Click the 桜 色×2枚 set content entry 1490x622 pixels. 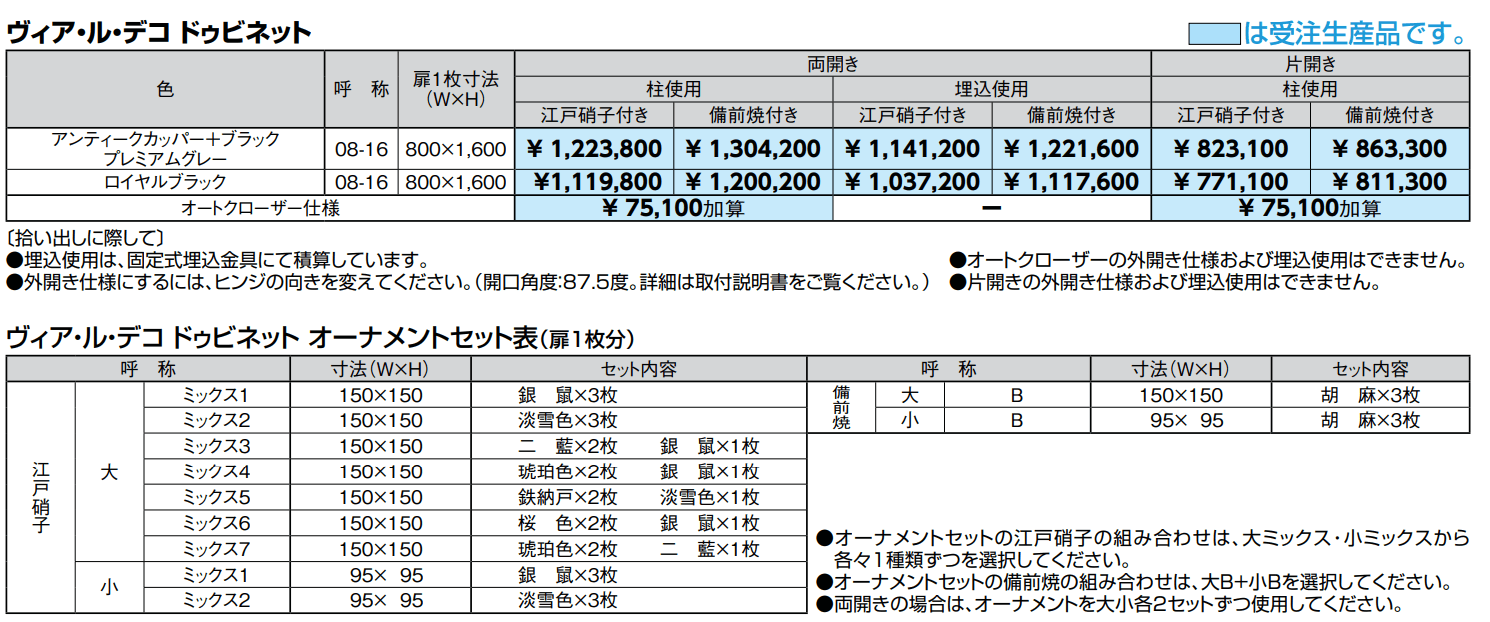tap(568, 524)
